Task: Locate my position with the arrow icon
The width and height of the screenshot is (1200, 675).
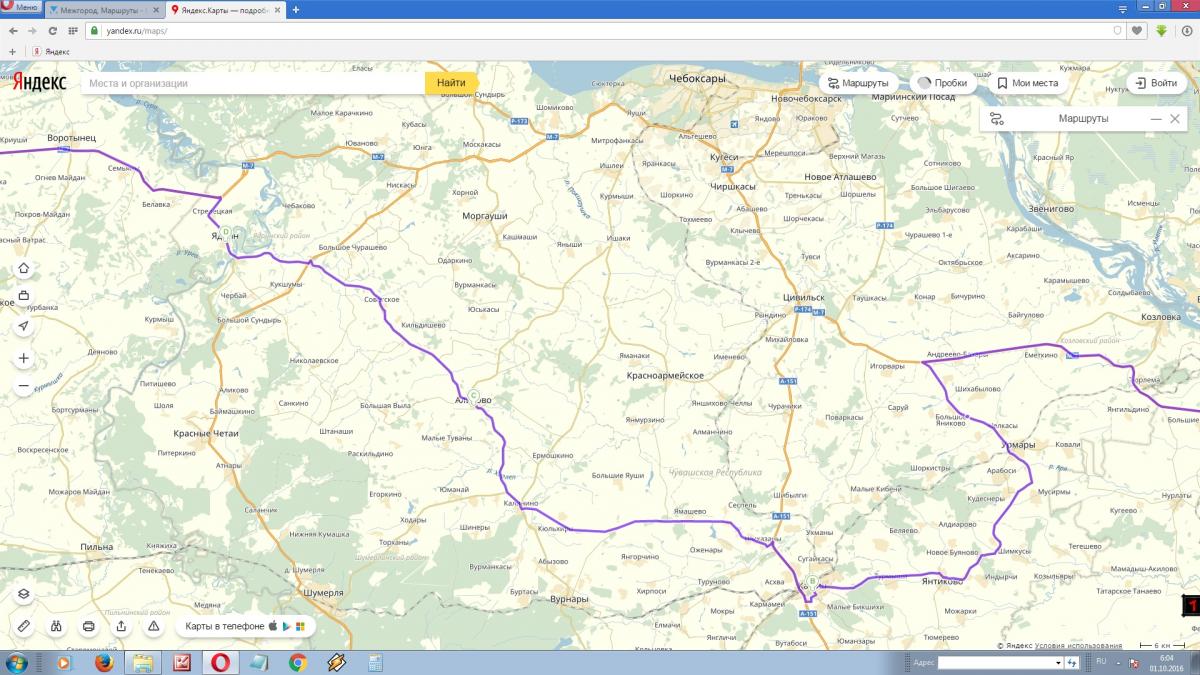Action: point(24,326)
